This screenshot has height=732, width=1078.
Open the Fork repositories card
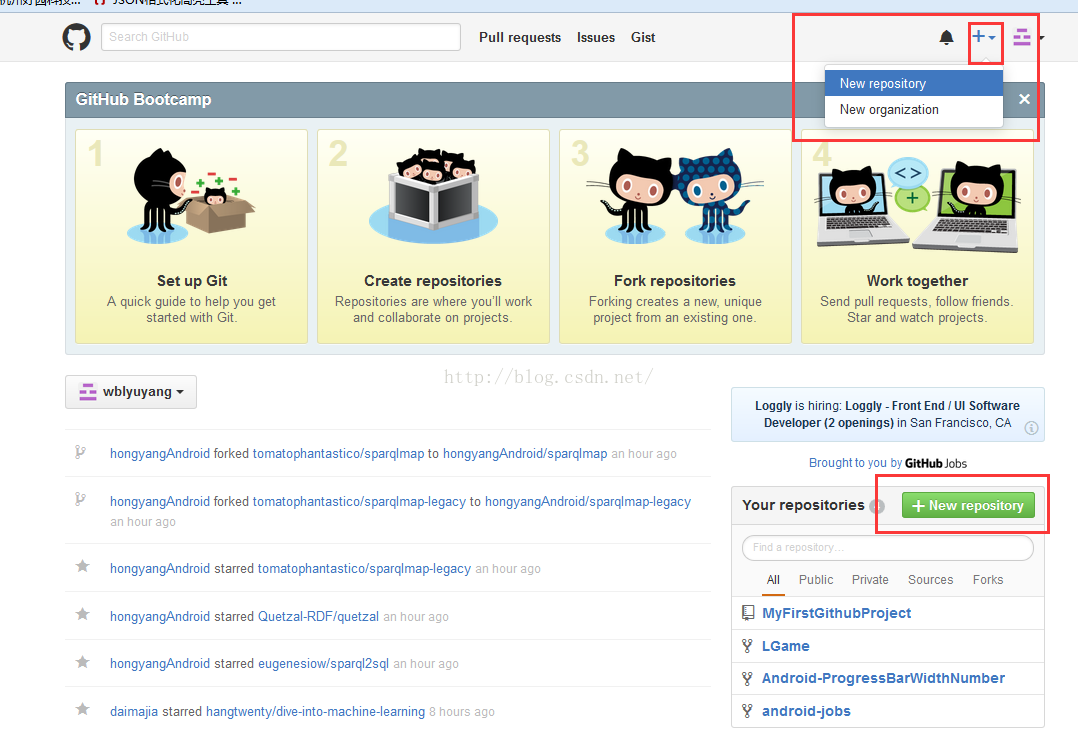[675, 236]
